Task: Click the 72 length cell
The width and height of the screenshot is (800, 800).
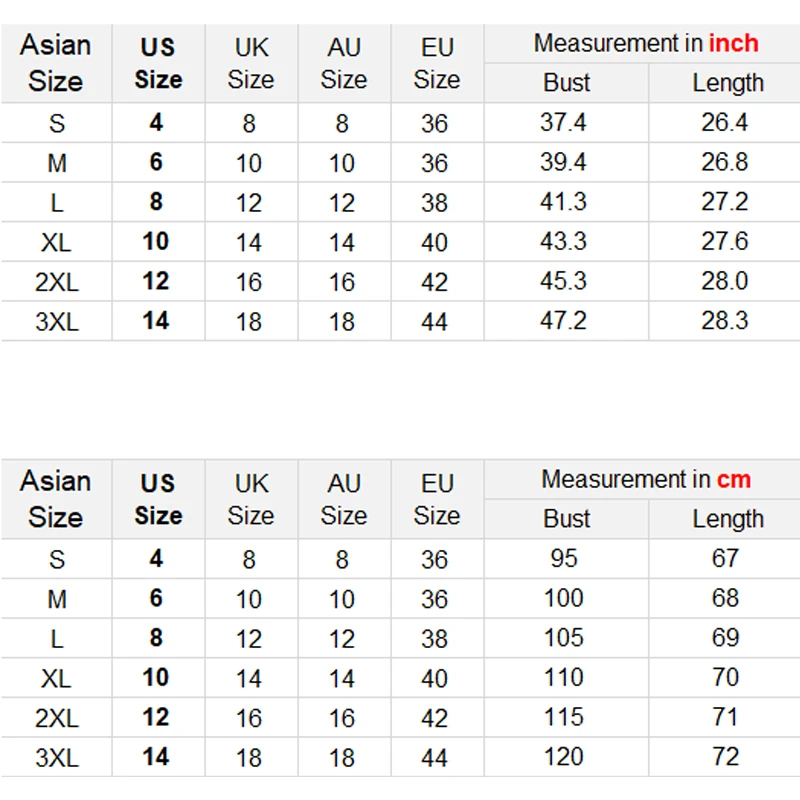Action: pyautogui.click(x=726, y=757)
